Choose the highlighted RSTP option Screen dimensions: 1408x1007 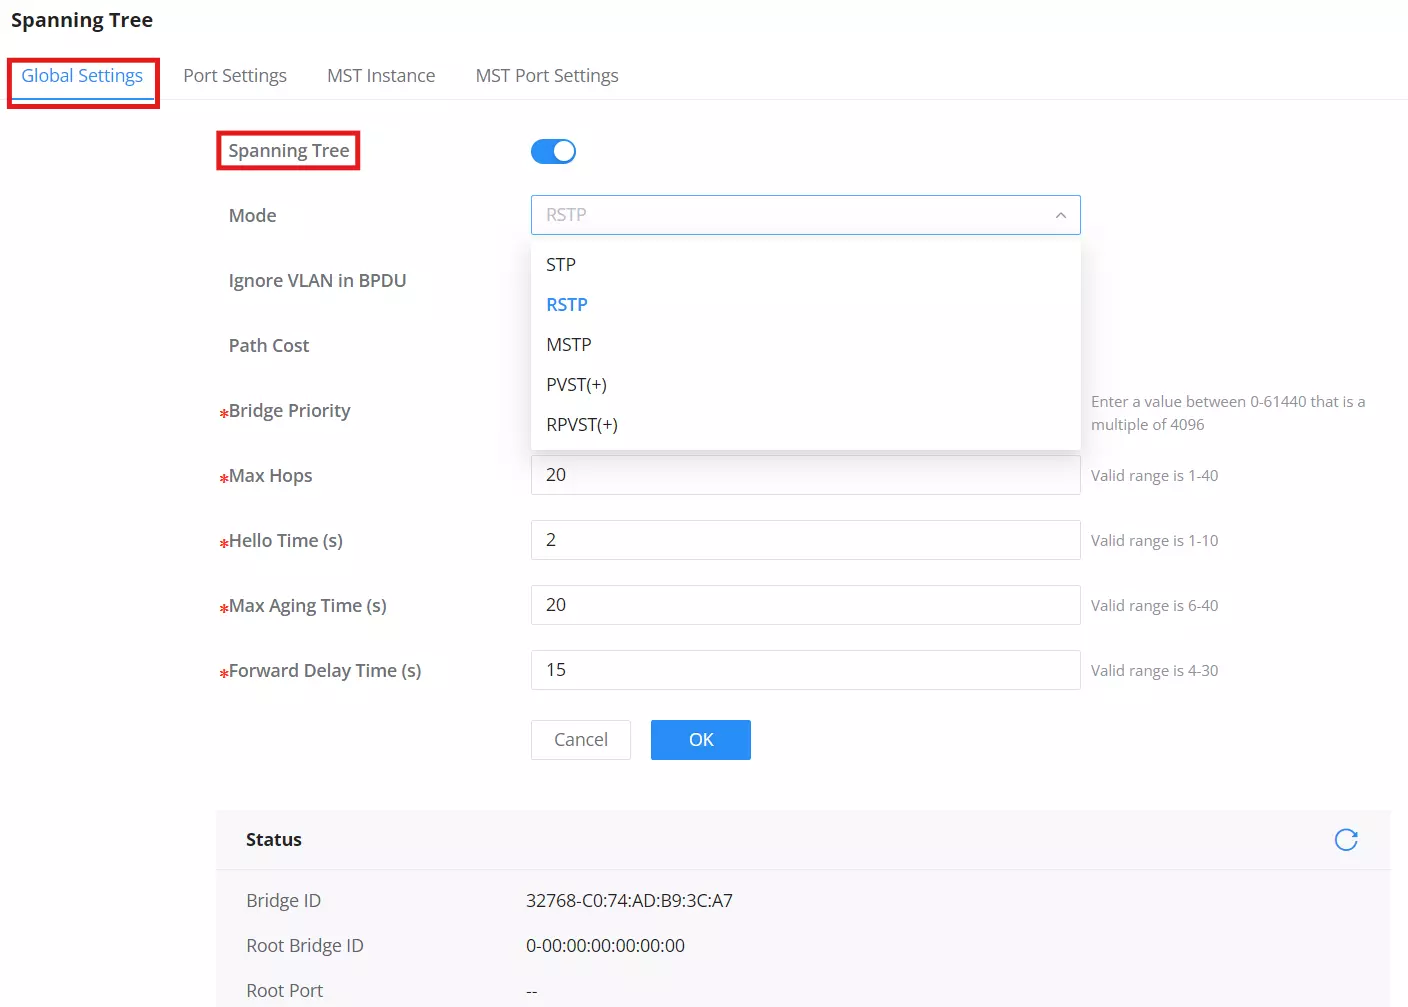click(x=805, y=305)
